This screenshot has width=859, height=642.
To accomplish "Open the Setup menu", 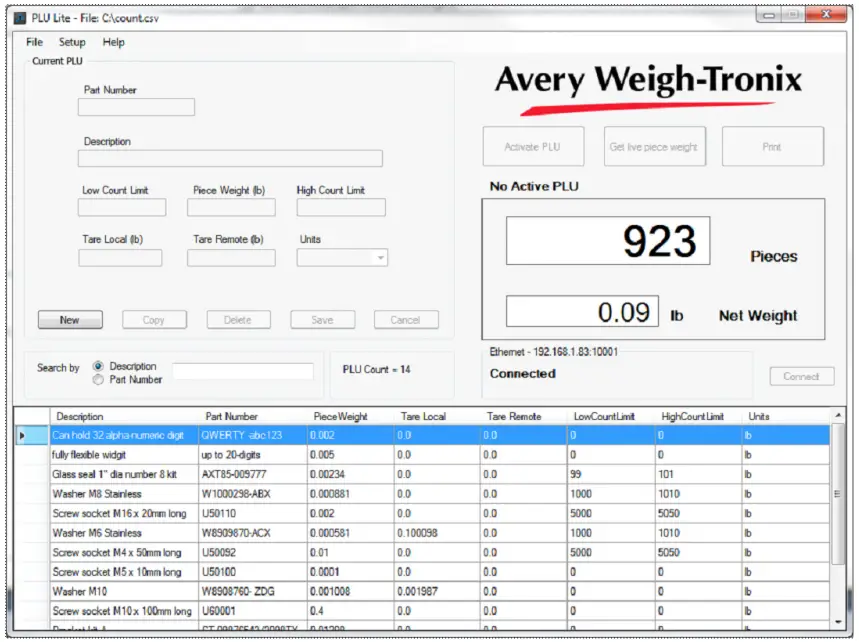I will [x=71, y=42].
